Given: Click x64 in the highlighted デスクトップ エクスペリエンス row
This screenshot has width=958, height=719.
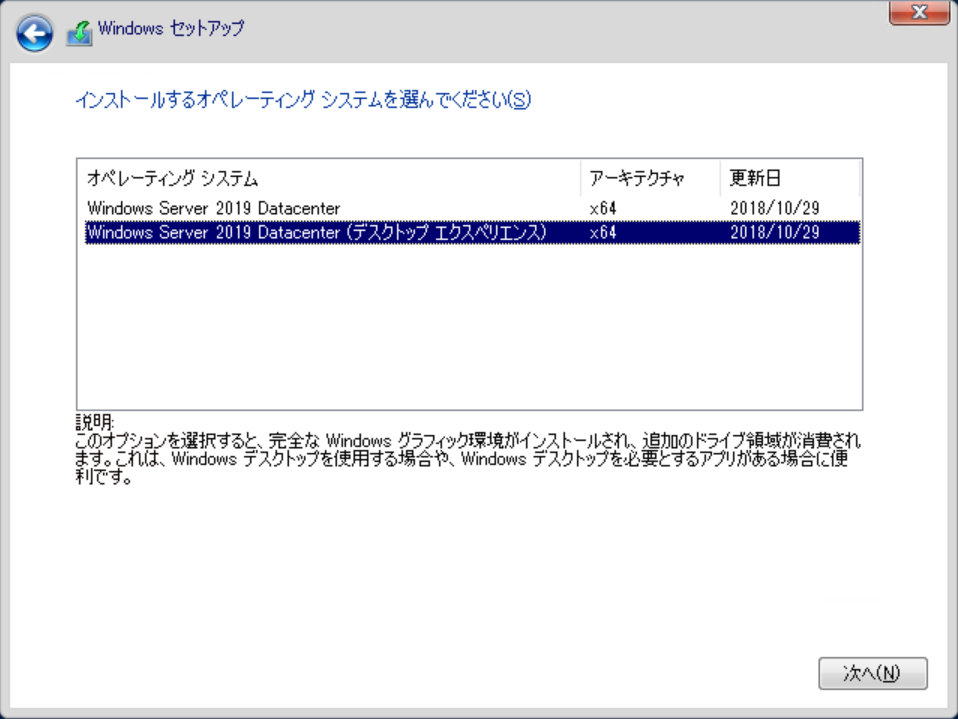Looking at the screenshot, I should click(x=602, y=233).
